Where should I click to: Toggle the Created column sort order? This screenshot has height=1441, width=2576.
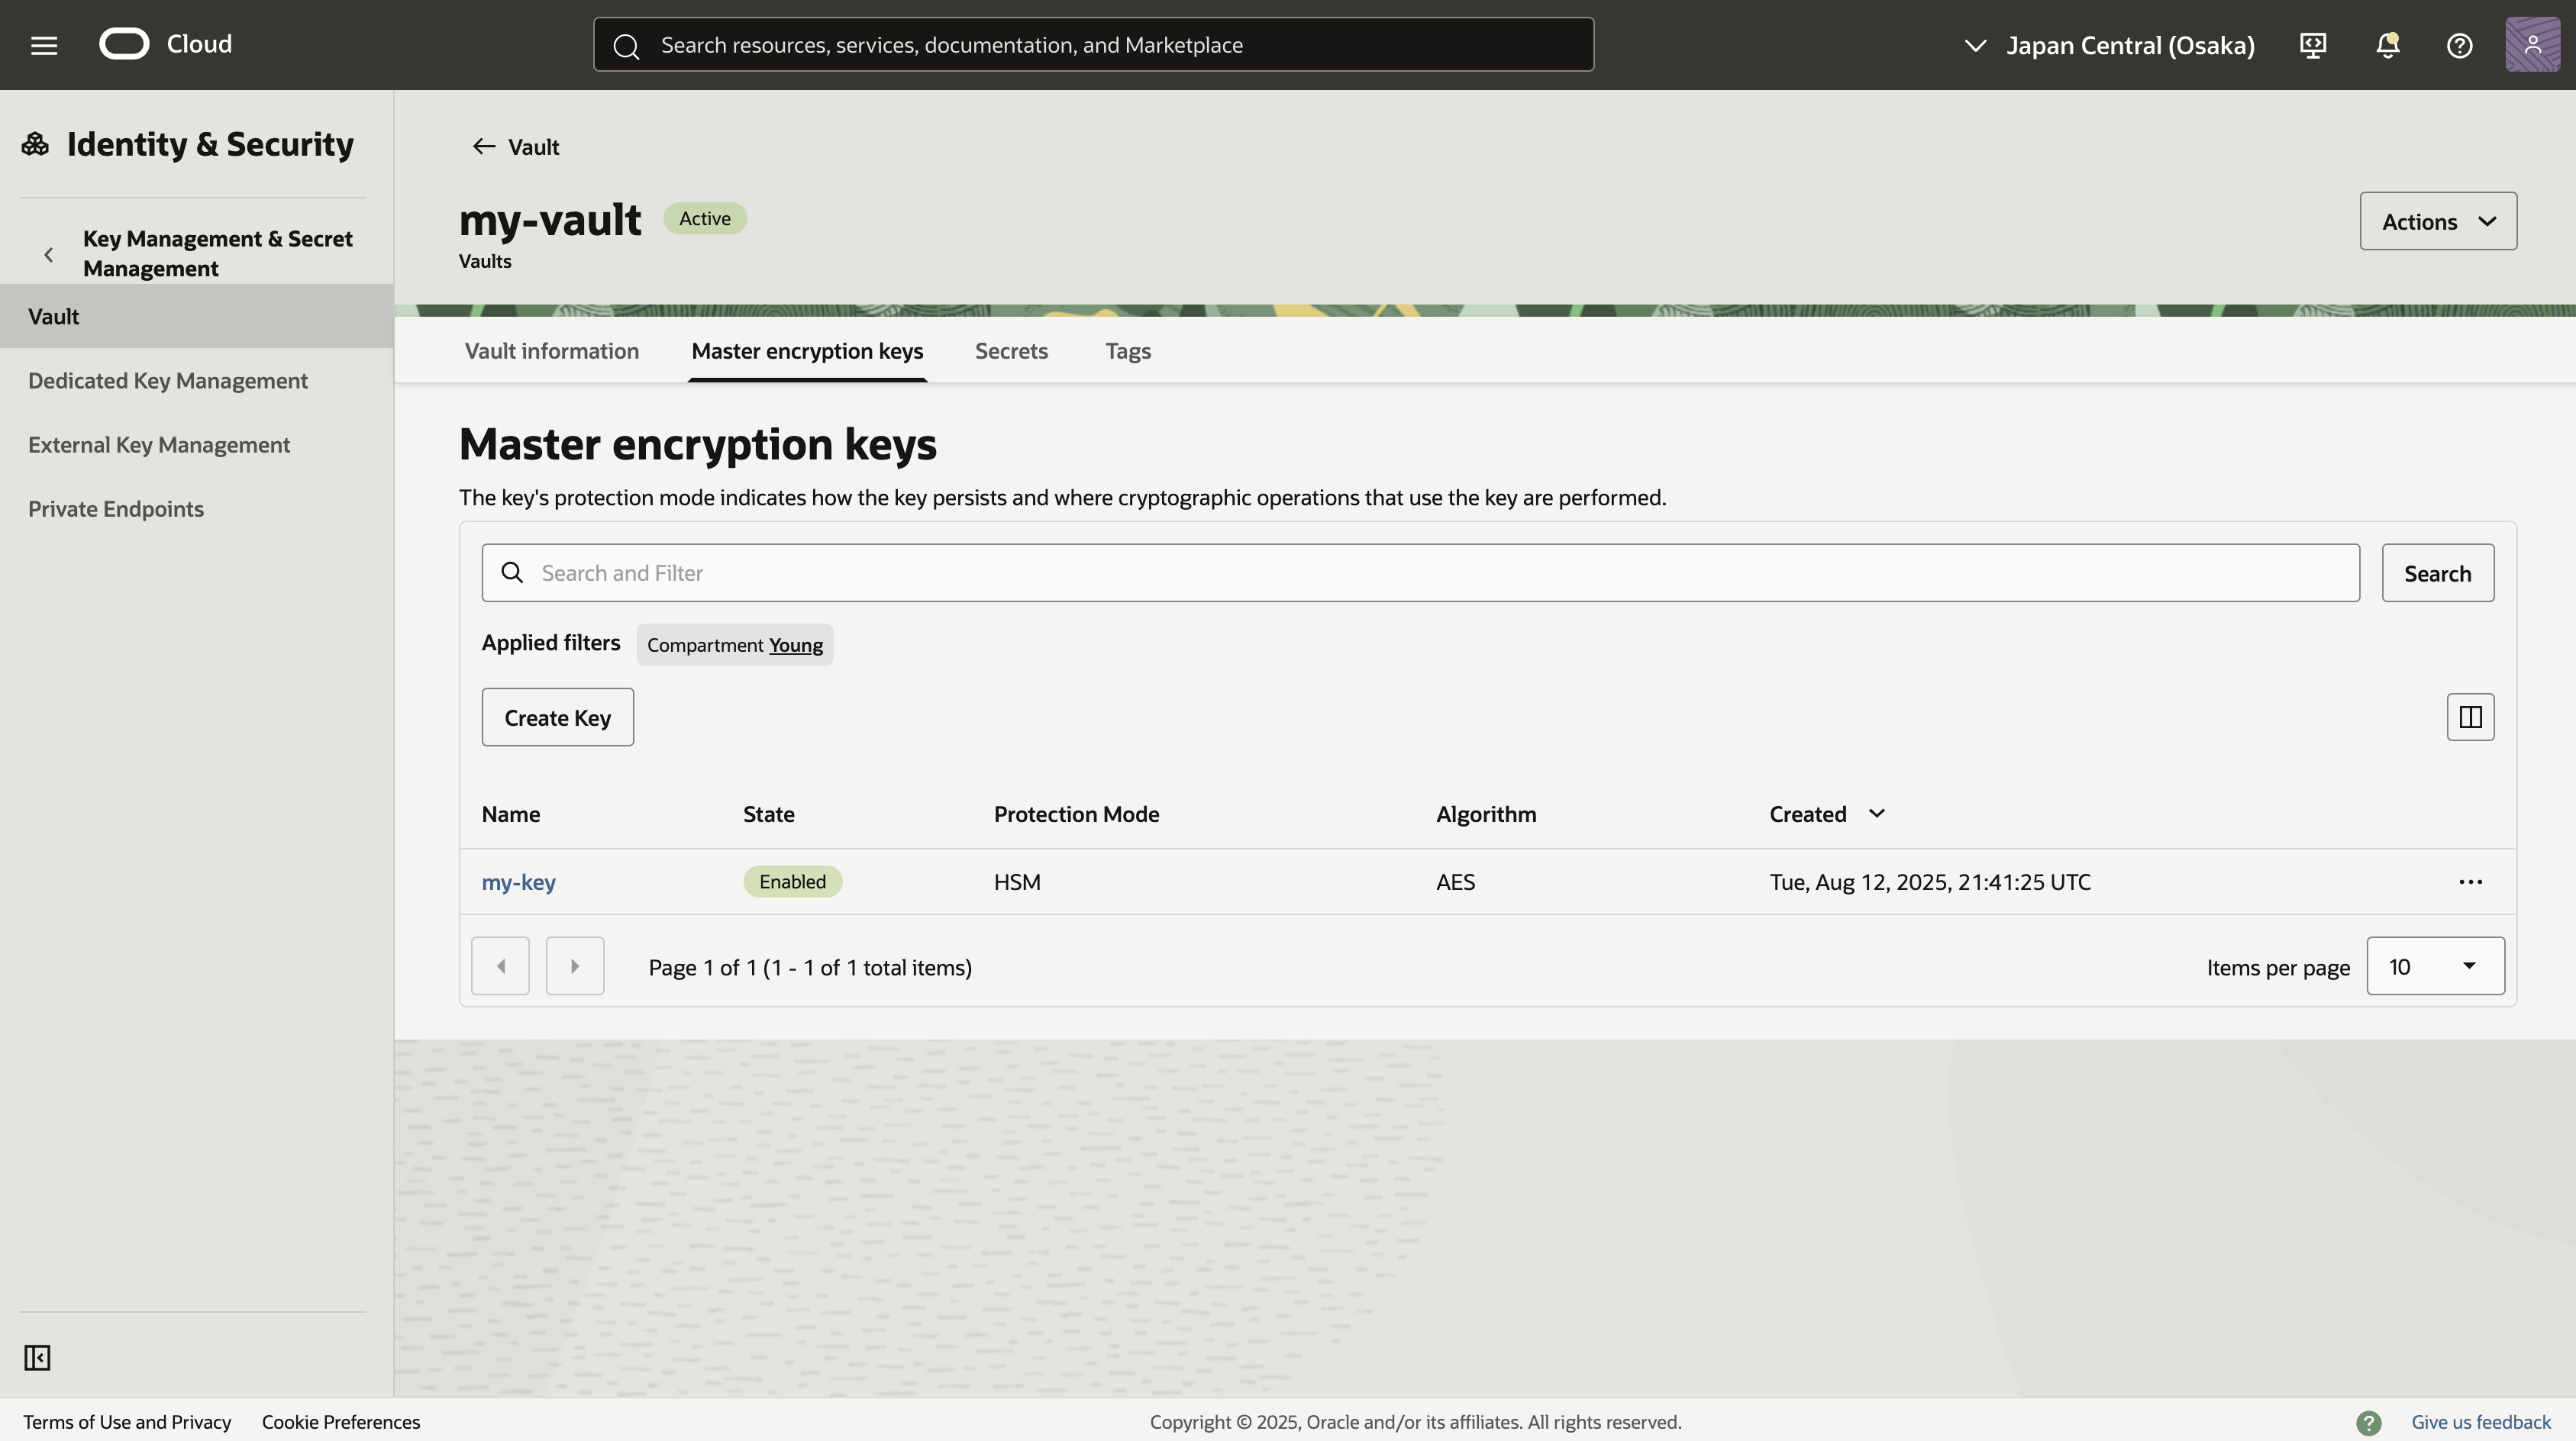(x=1877, y=813)
